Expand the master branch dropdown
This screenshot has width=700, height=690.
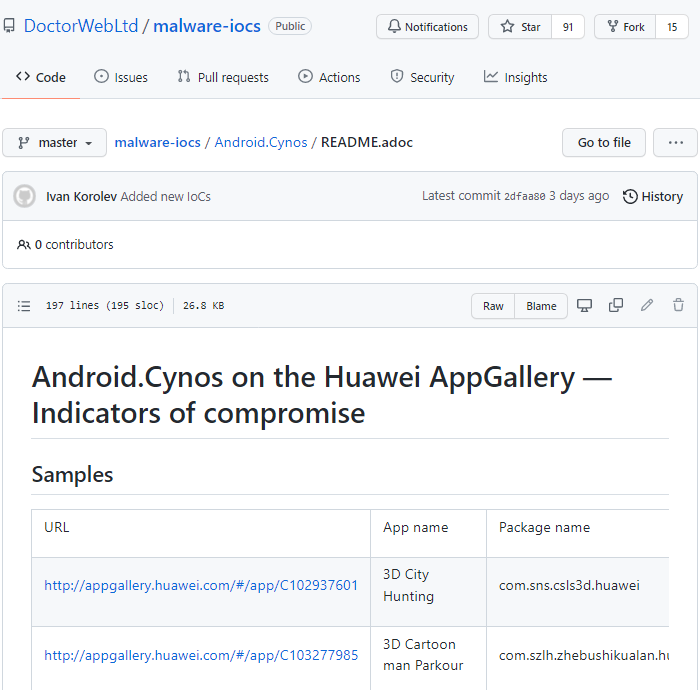coord(54,143)
